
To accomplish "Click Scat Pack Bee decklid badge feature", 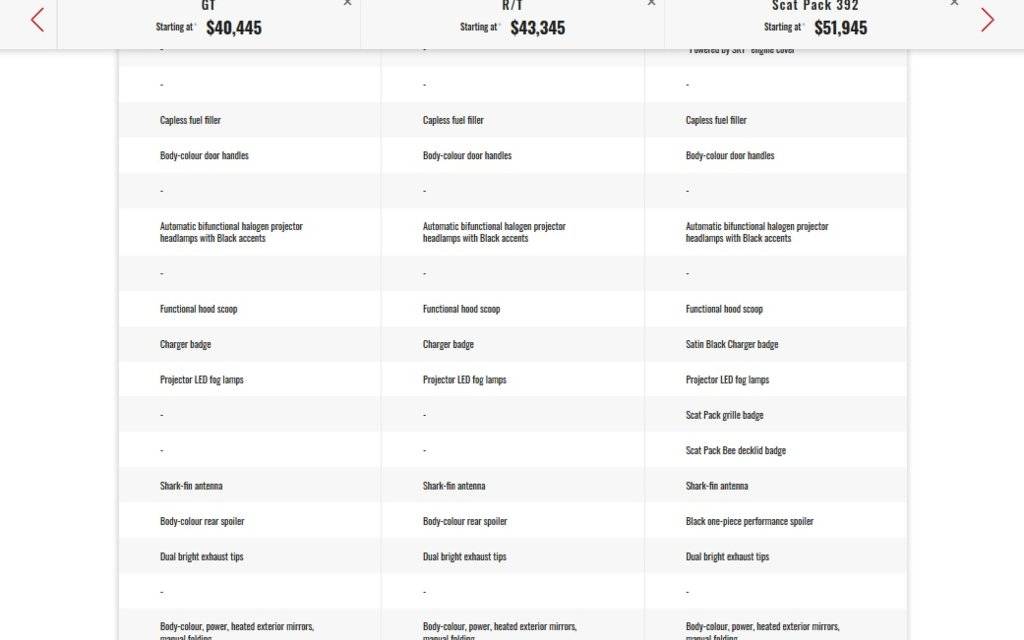I will tap(735, 450).
